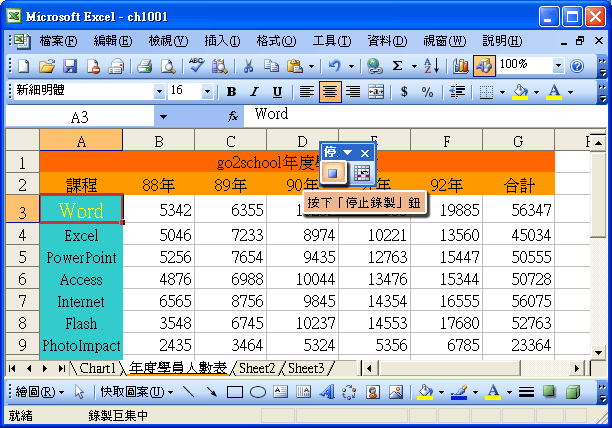
Task: Click the formula bar showing Word
Action: tap(425, 115)
